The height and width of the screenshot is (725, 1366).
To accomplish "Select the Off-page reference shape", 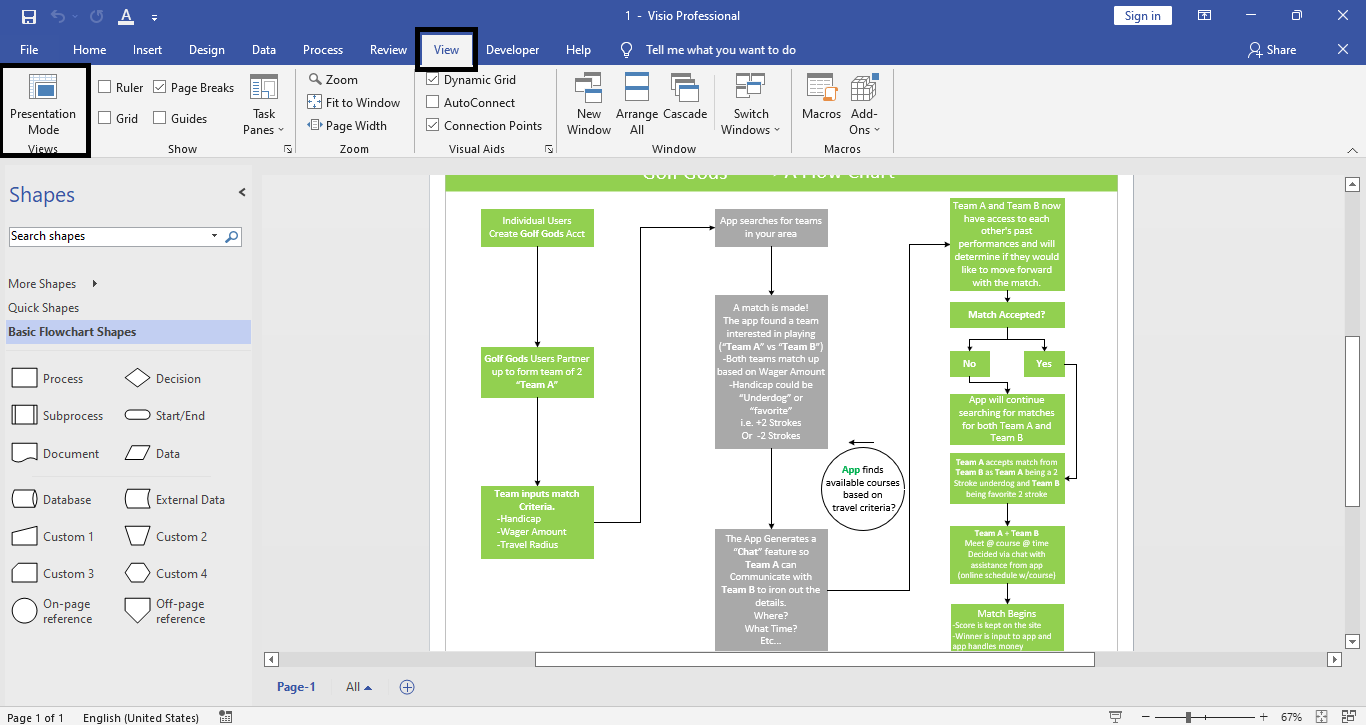I will point(165,611).
